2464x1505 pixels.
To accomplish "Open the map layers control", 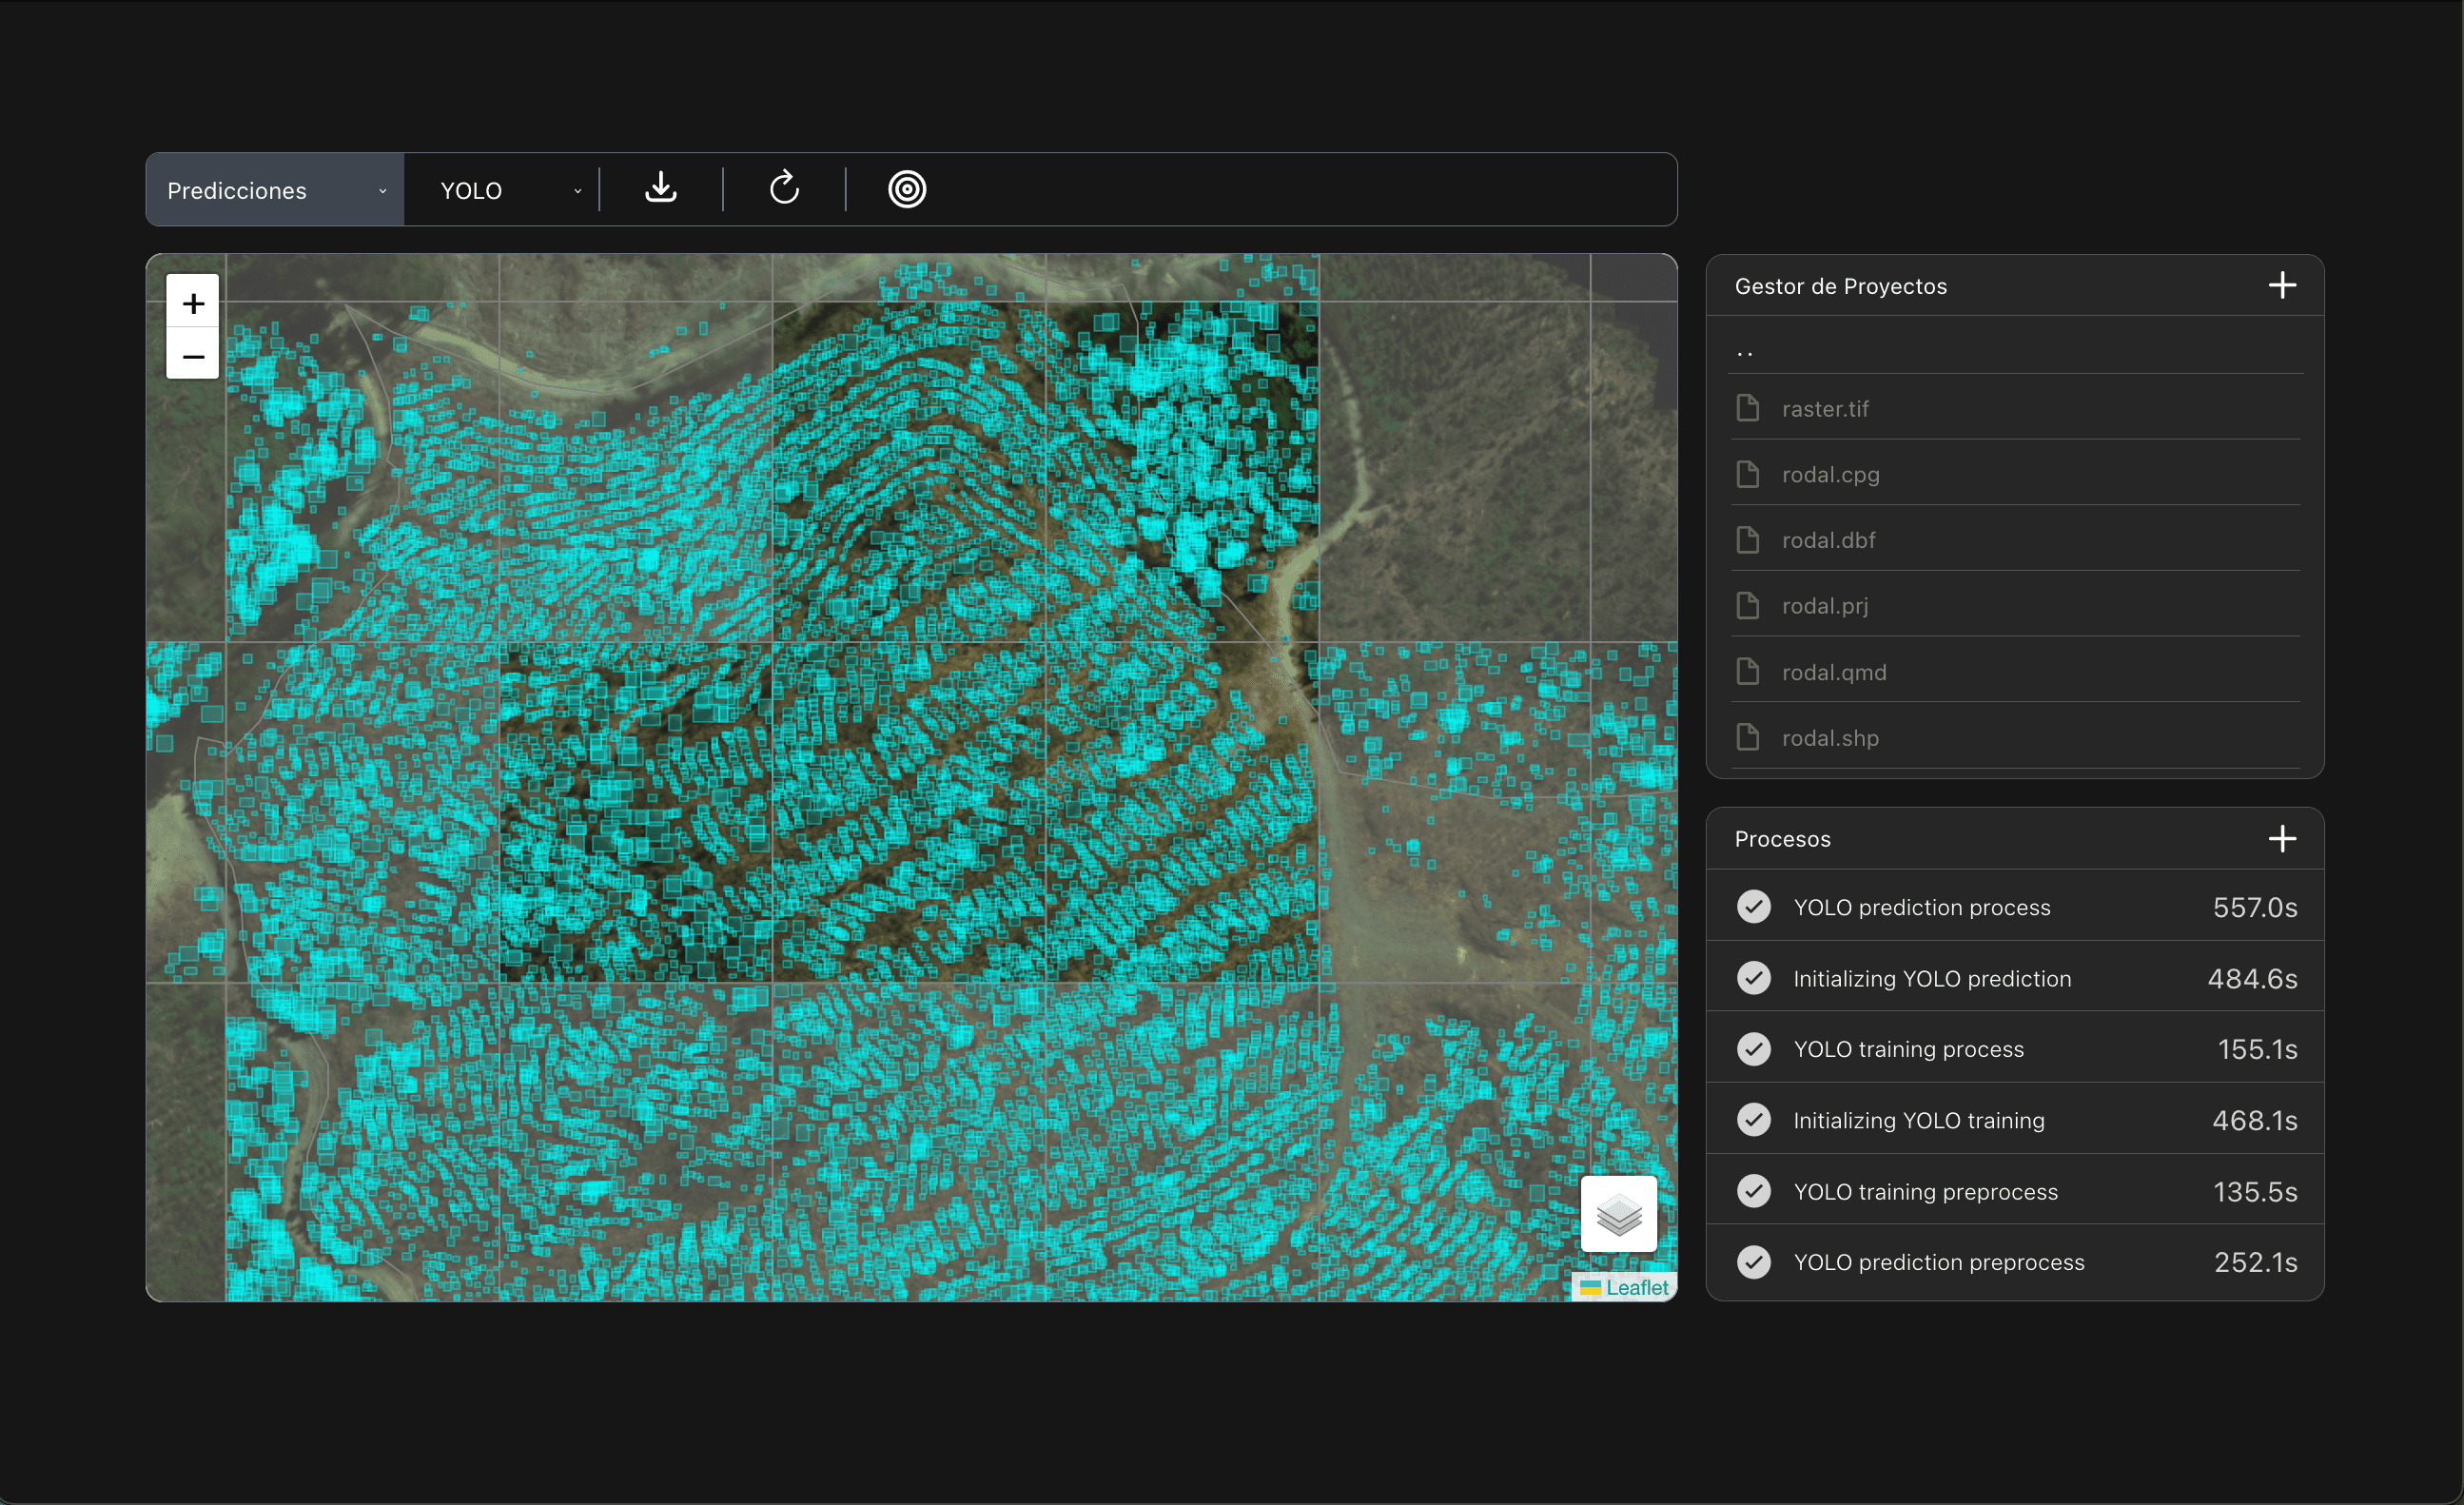I will click(x=1618, y=1214).
